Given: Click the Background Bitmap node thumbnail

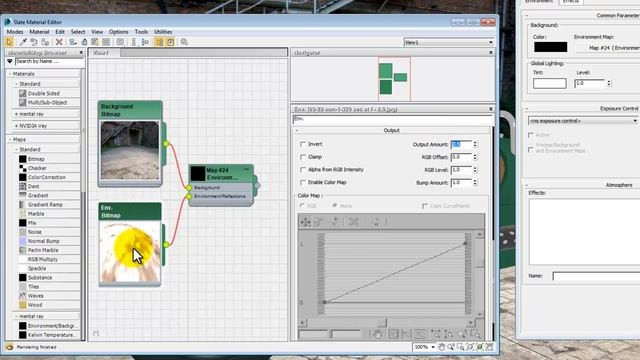Looking at the screenshot, I should (x=130, y=150).
